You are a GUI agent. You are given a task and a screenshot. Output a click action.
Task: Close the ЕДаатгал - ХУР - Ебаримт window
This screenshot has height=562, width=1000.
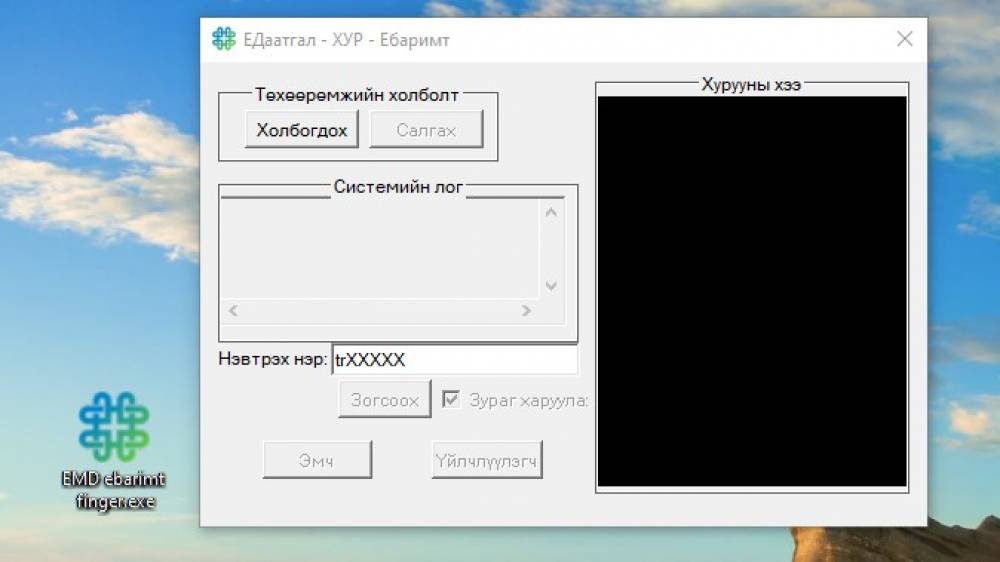click(904, 39)
